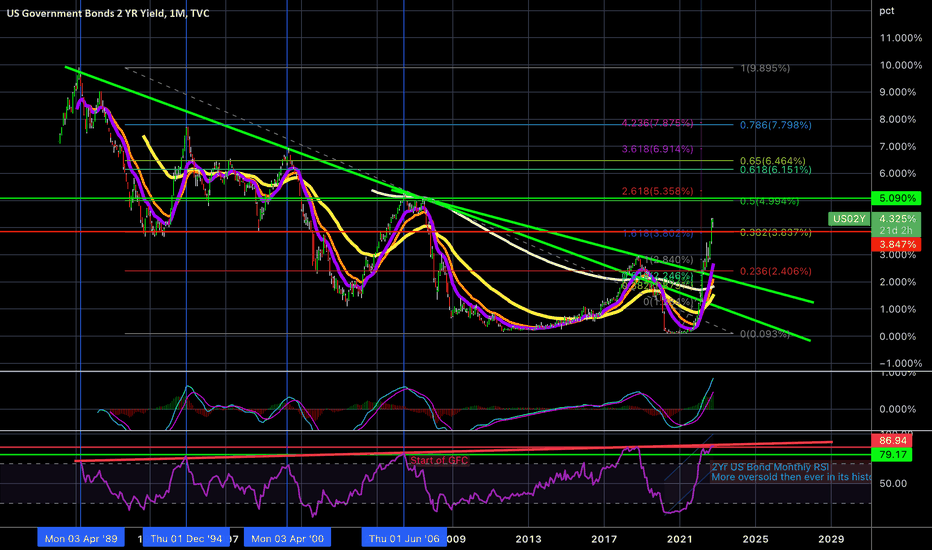
Task: Select the 0.618(6.151%) Fibonacci level label
Action: [776, 170]
